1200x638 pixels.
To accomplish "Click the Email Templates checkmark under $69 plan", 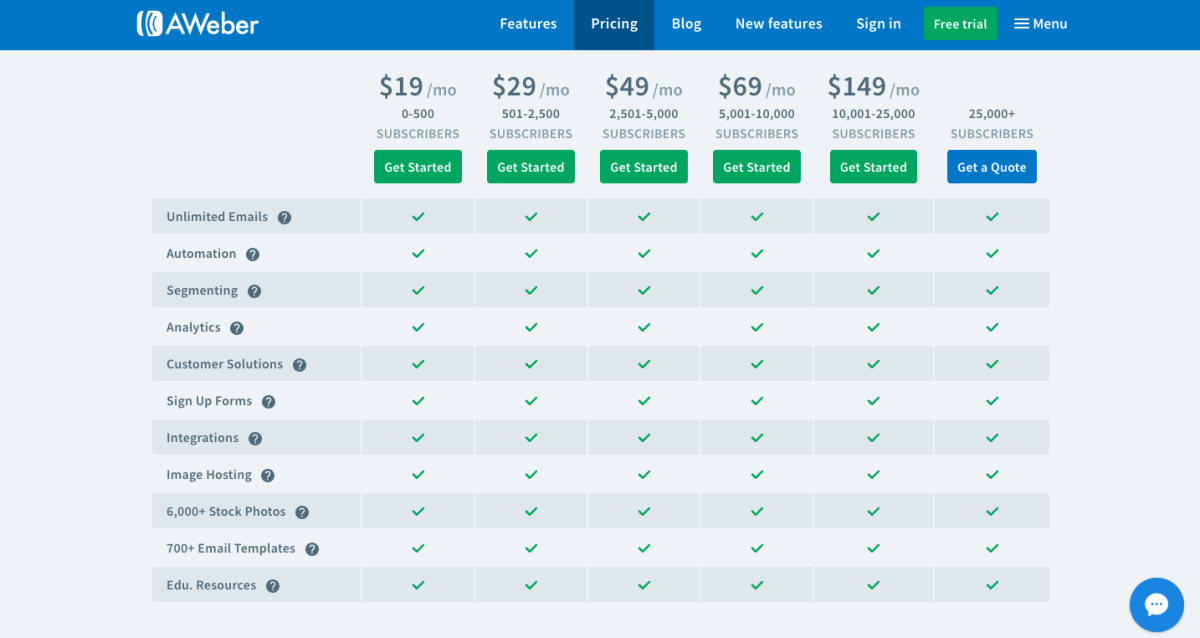I will (x=757, y=549).
